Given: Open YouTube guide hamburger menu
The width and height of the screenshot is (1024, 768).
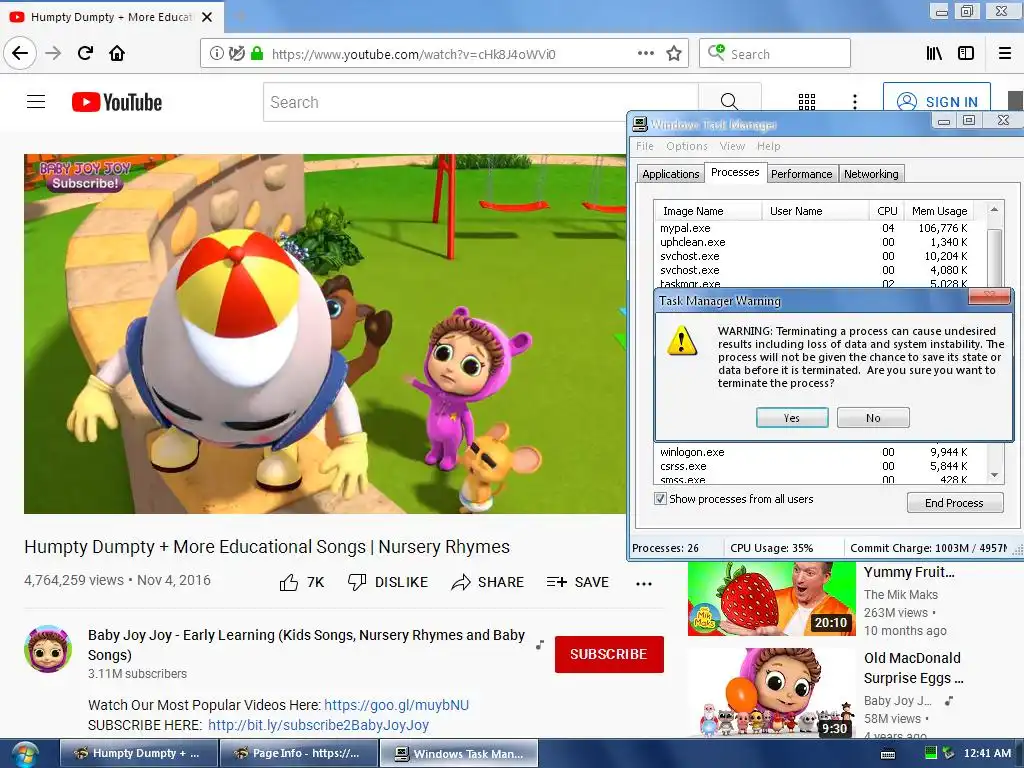Looking at the screenshot, I should coord(36,102).
